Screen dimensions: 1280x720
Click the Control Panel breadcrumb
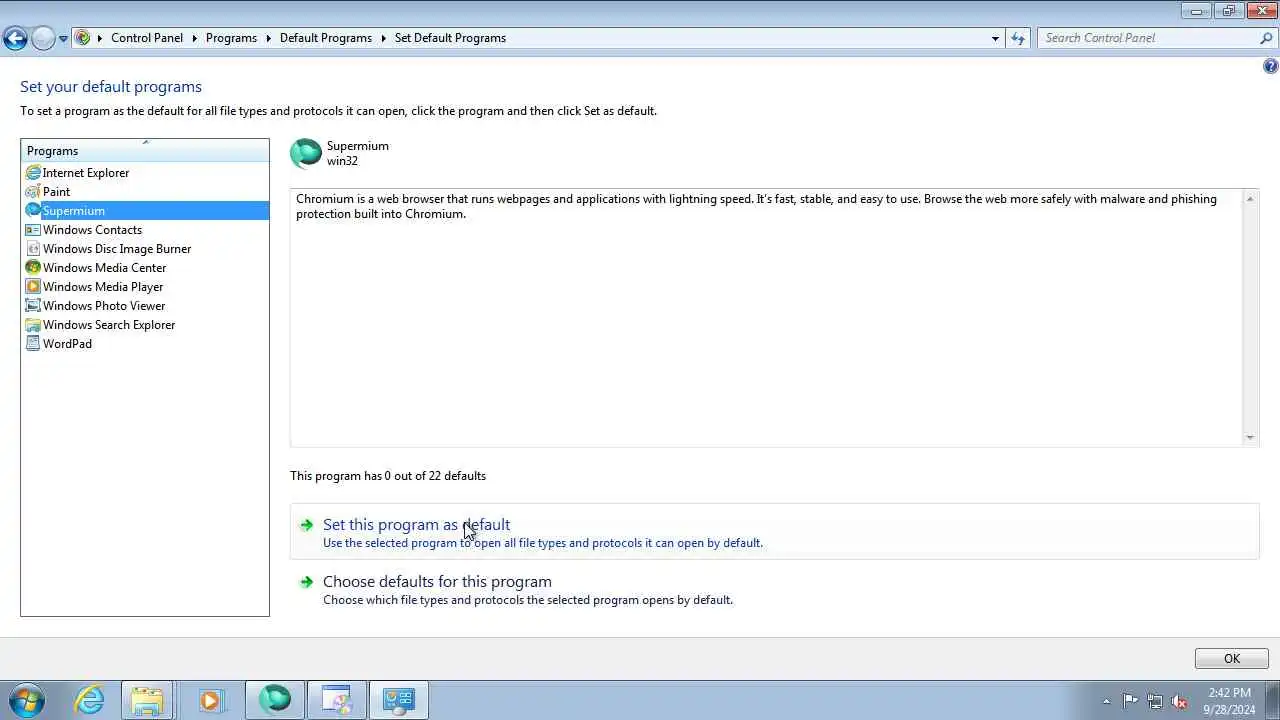tap(147, 38)
